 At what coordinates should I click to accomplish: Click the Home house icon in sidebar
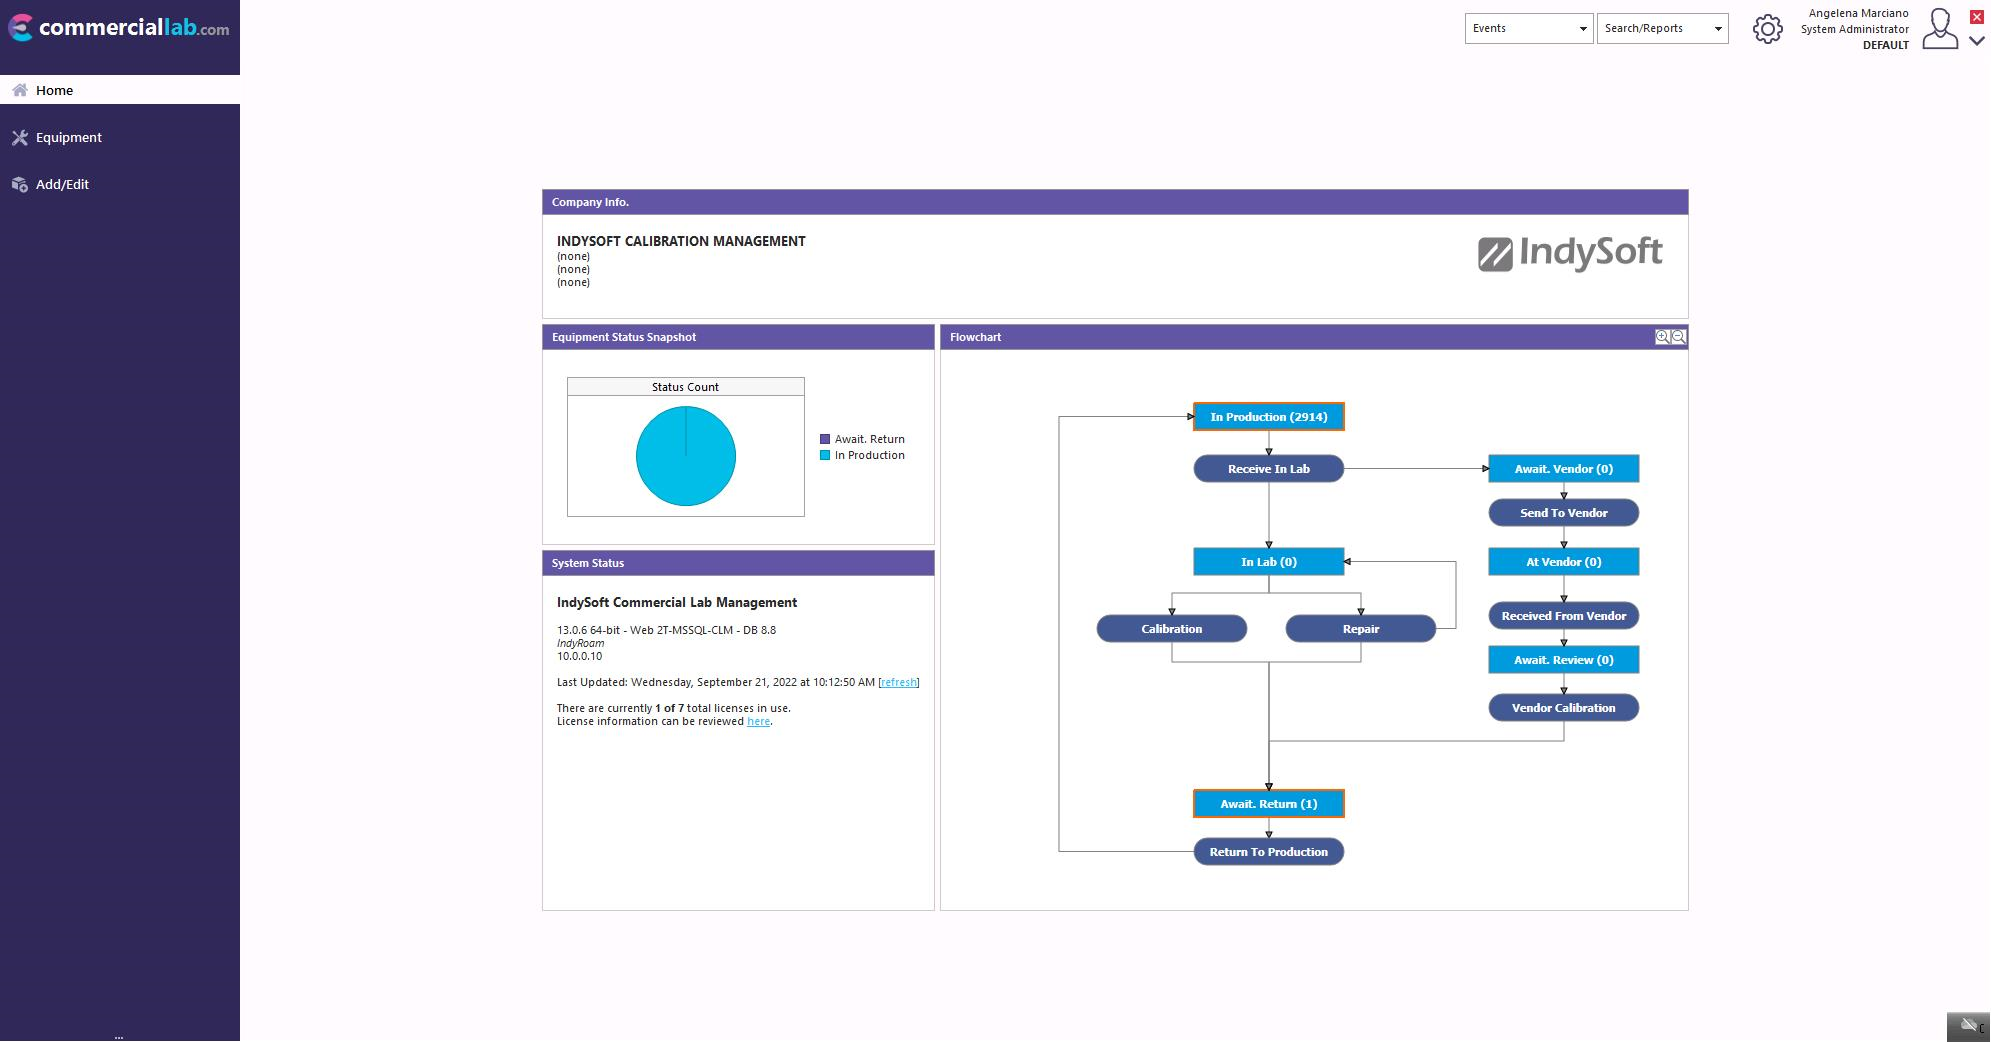pyautogui.click(x=19, y=91)
